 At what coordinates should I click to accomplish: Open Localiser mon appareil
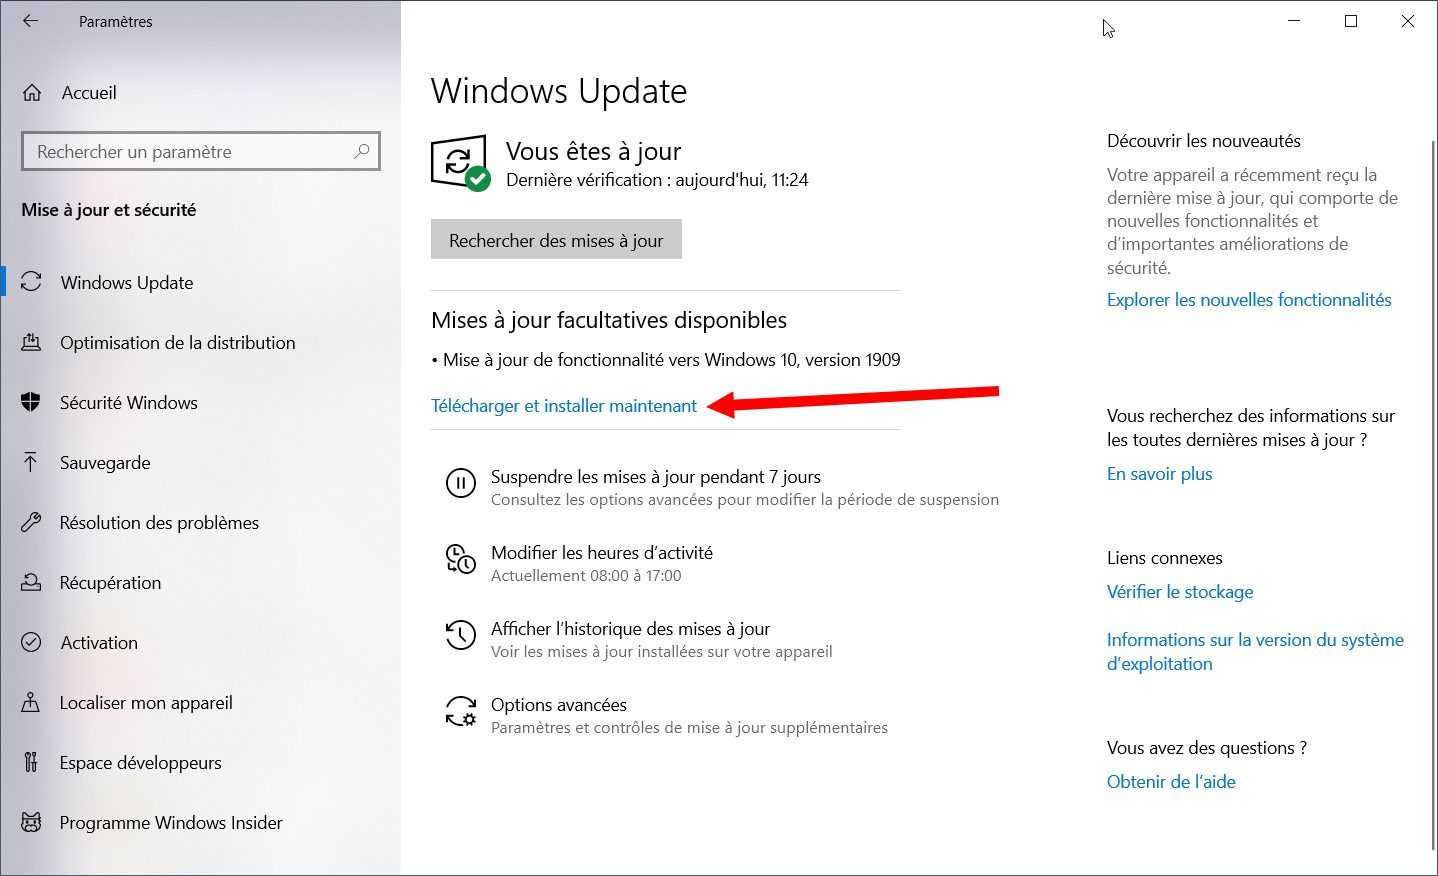[146, 702]
